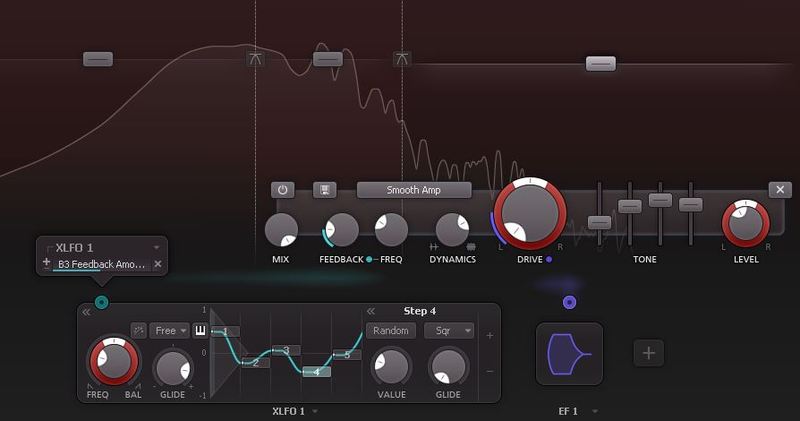Collapse the XLFO panel with left double-chevron
The image size is (800, 421).
click(86, 312)
